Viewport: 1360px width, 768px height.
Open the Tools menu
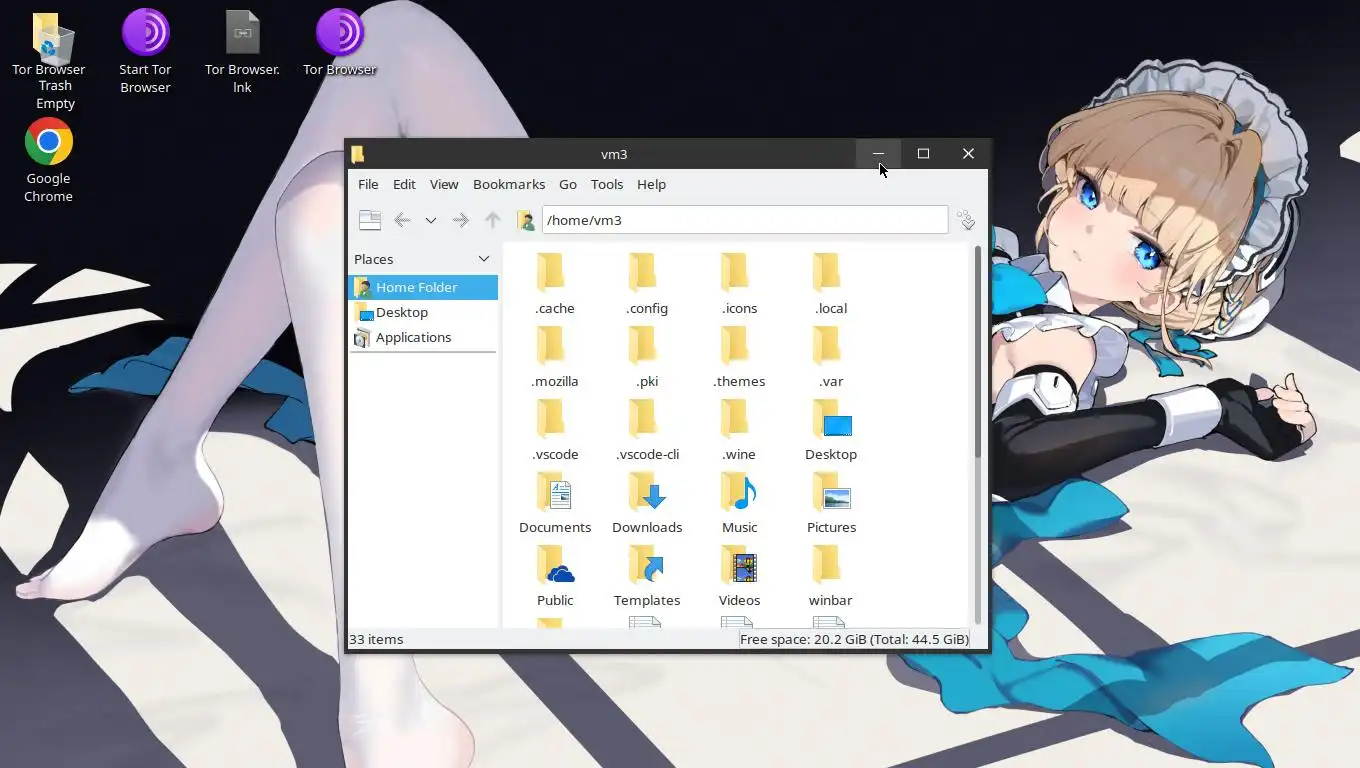click(607, 184)
